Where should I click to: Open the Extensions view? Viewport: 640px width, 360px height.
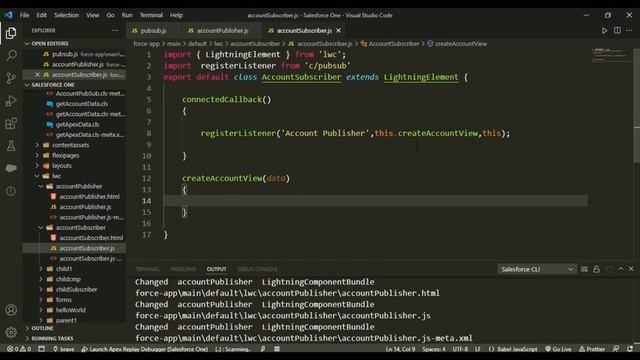click(11, 123)
